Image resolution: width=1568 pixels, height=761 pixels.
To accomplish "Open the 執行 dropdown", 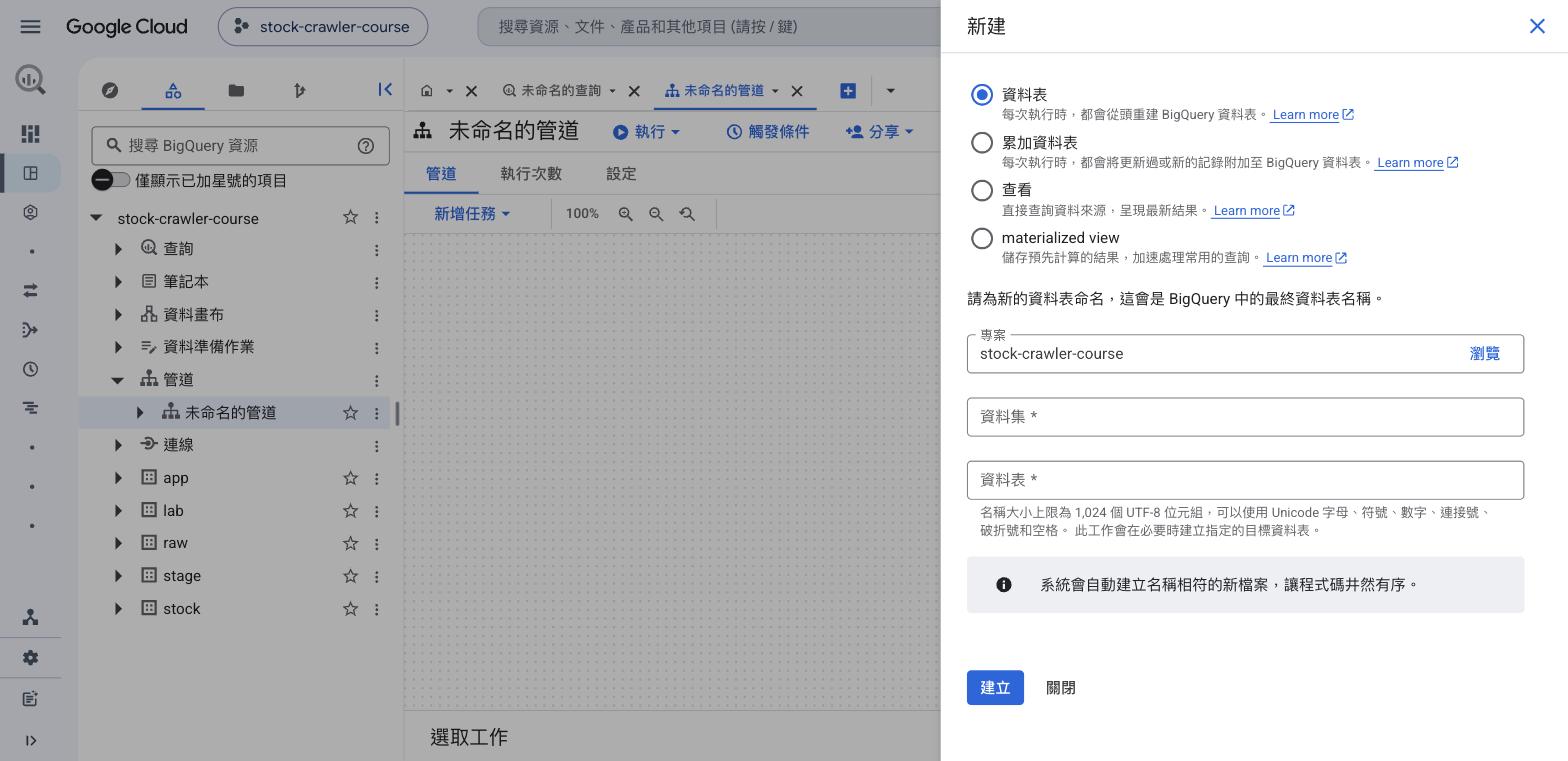I will click(x=646, y=132).
